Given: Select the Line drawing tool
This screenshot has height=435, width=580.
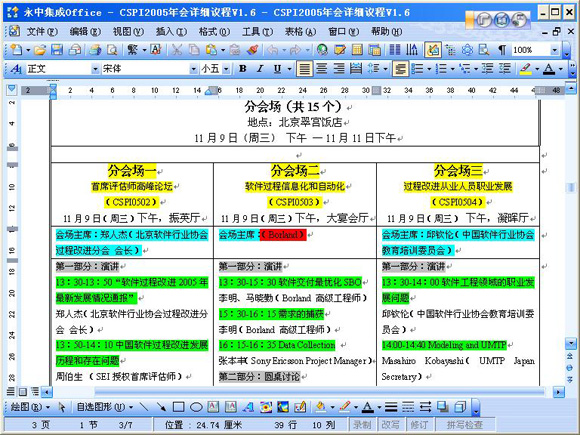Looking at the screenshot, I should click(144, 407).
